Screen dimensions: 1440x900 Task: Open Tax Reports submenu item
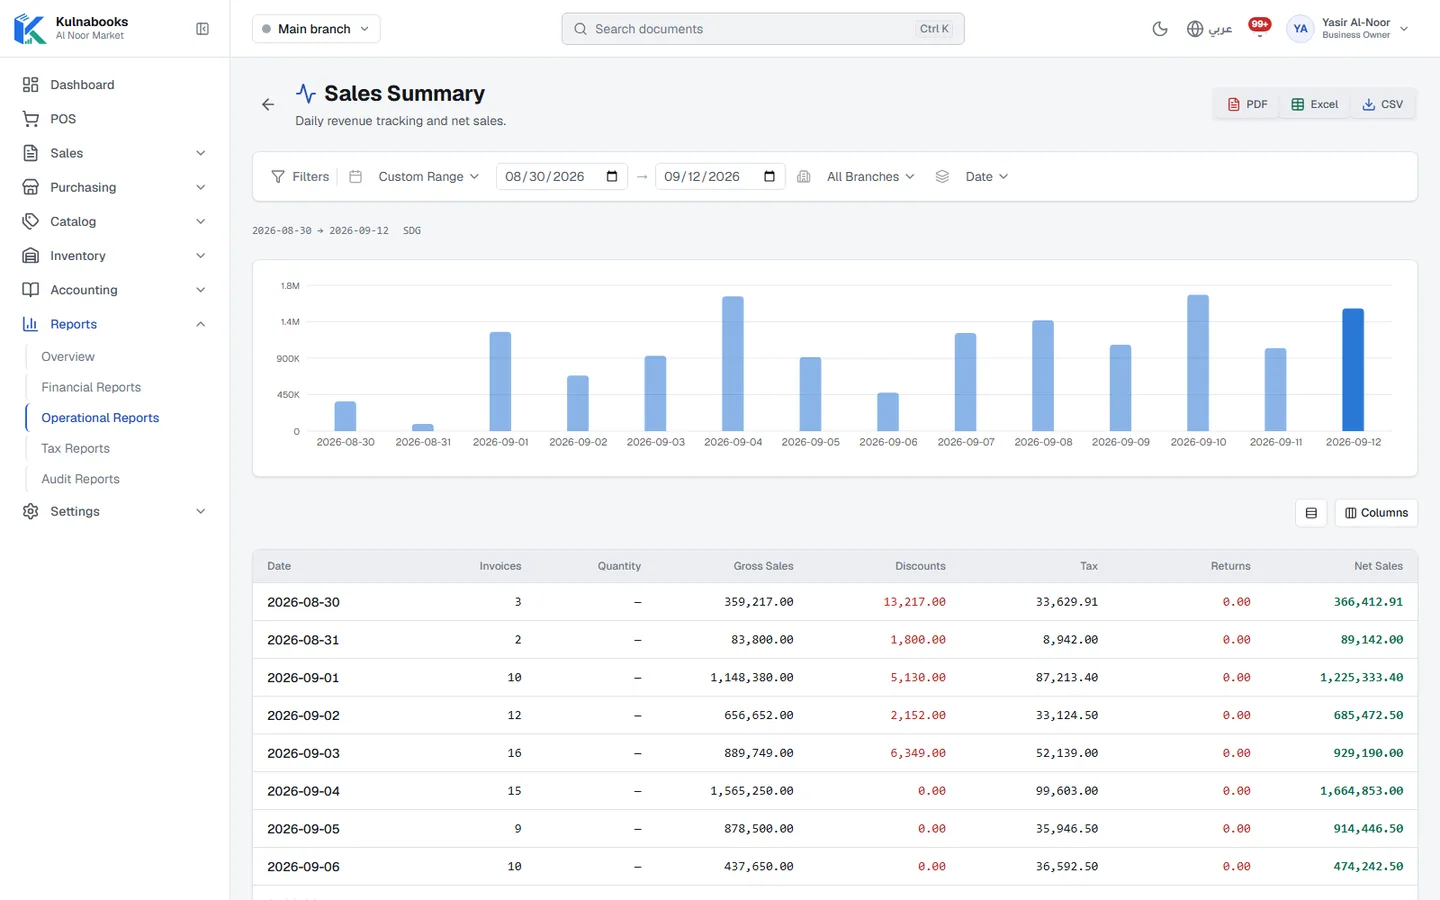coord(75,449)
